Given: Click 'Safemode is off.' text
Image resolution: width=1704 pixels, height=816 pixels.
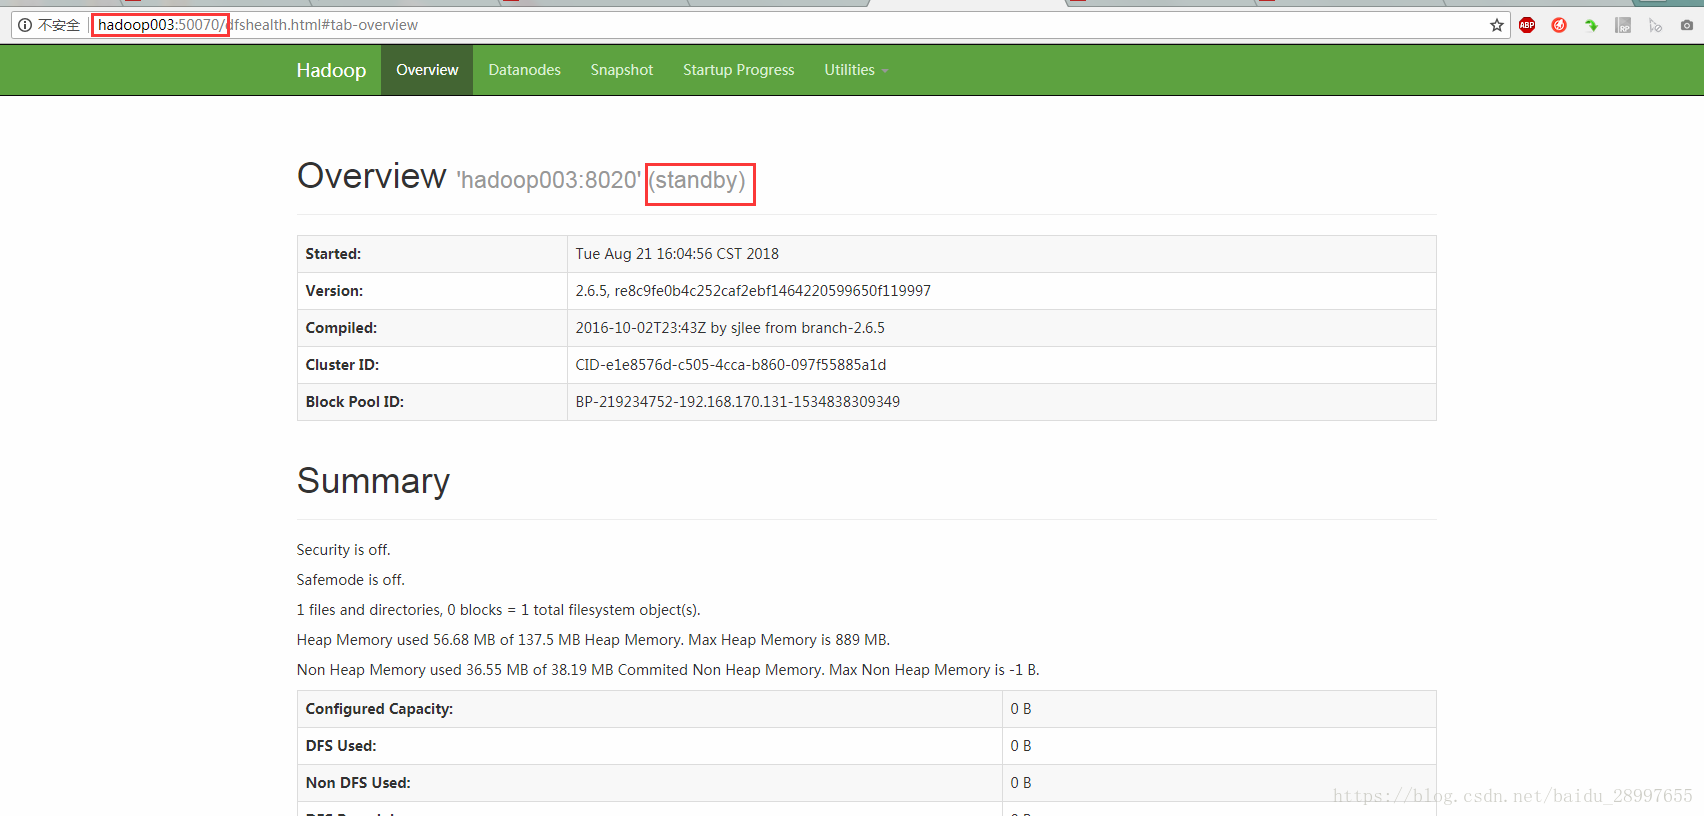Looking at the screenshot, I should click(350, 580).
